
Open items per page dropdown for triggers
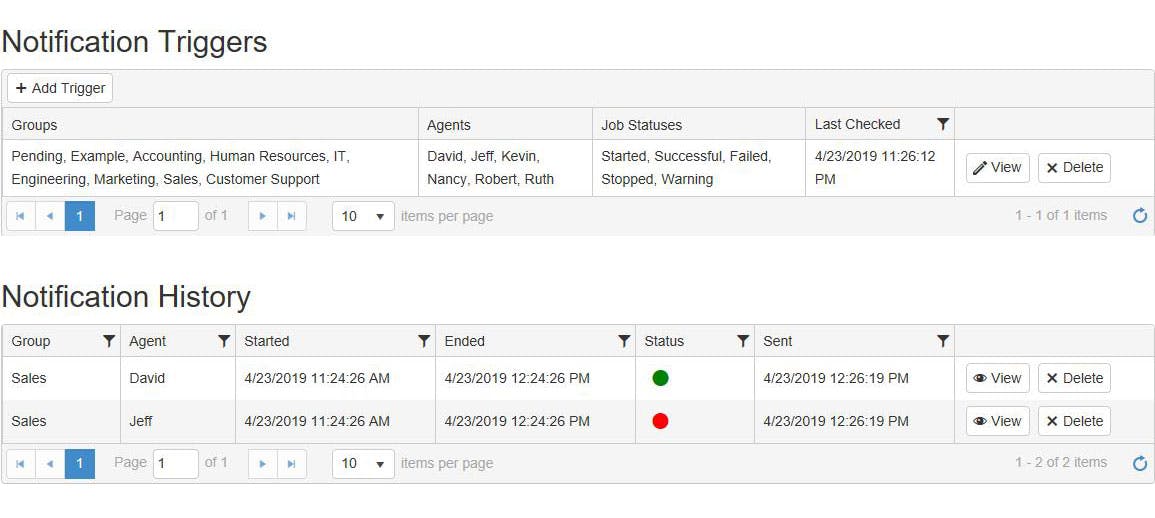point(363,216)
